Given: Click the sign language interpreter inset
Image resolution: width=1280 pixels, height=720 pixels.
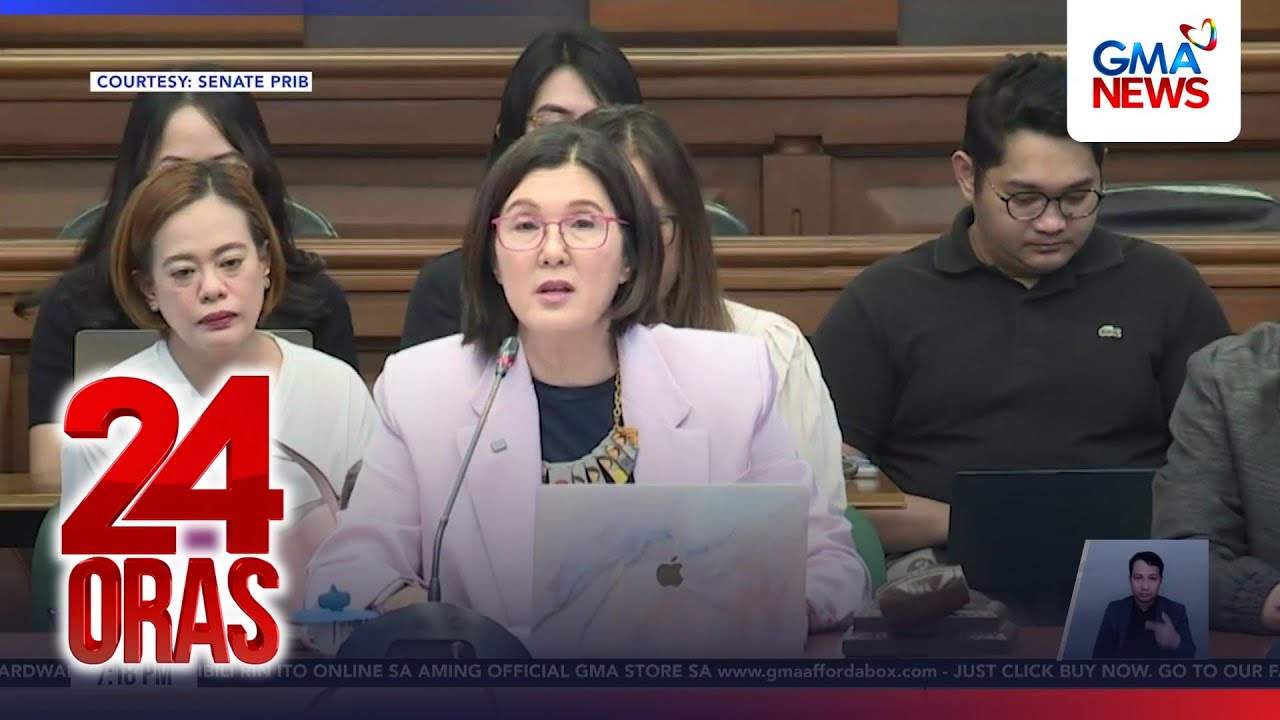Looking at the screenshot, I should [1134, 599].
